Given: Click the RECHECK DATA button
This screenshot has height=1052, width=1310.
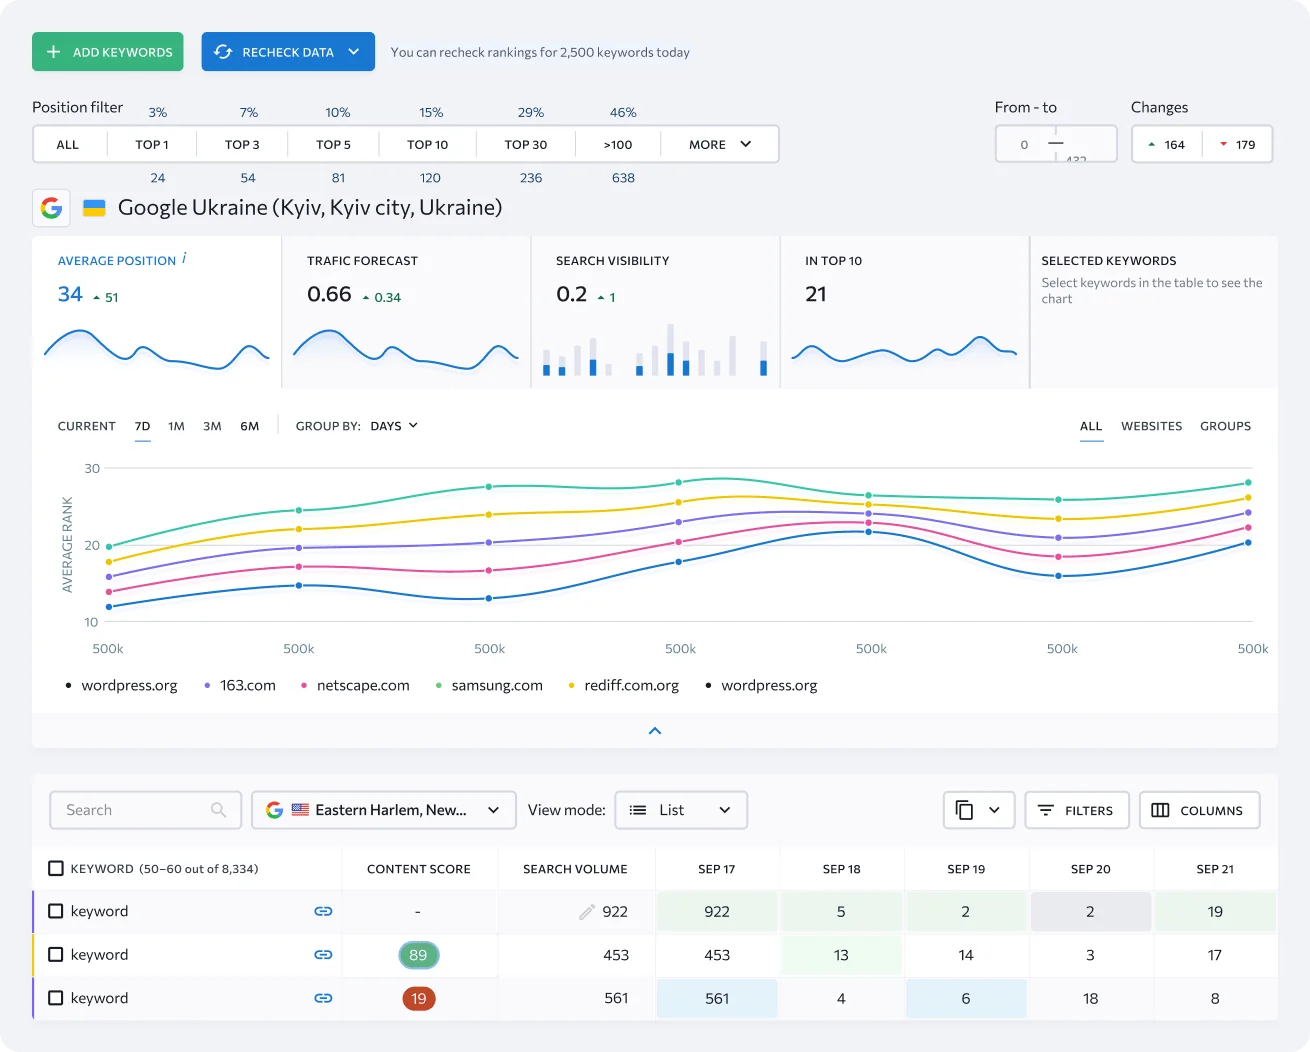Looking at the screenshot, I should click(x=288, y=51).
